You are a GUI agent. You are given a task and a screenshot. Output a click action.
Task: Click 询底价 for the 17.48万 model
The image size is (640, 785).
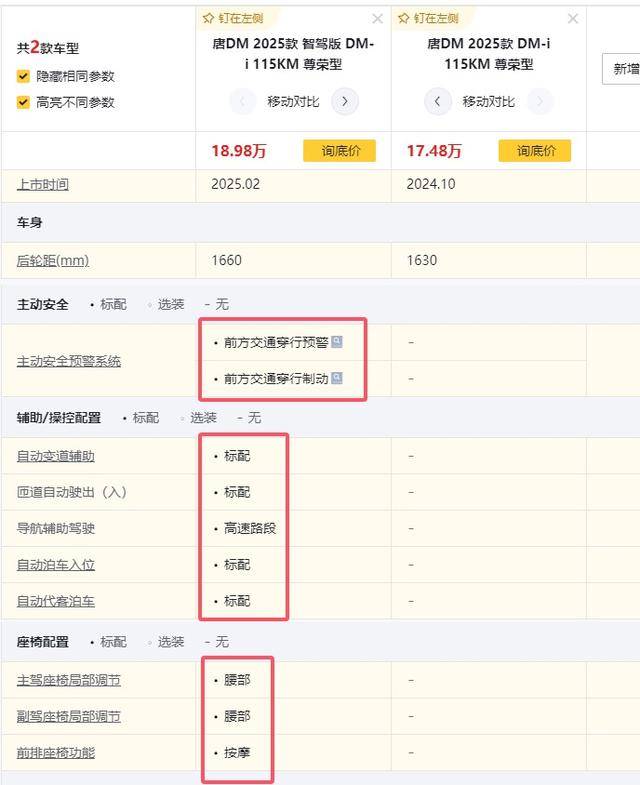pyautogui.click(x=535, y=151)
